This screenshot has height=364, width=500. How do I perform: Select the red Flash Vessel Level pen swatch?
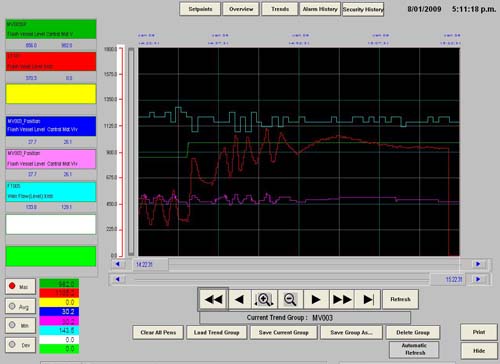(x=51, y=61)
